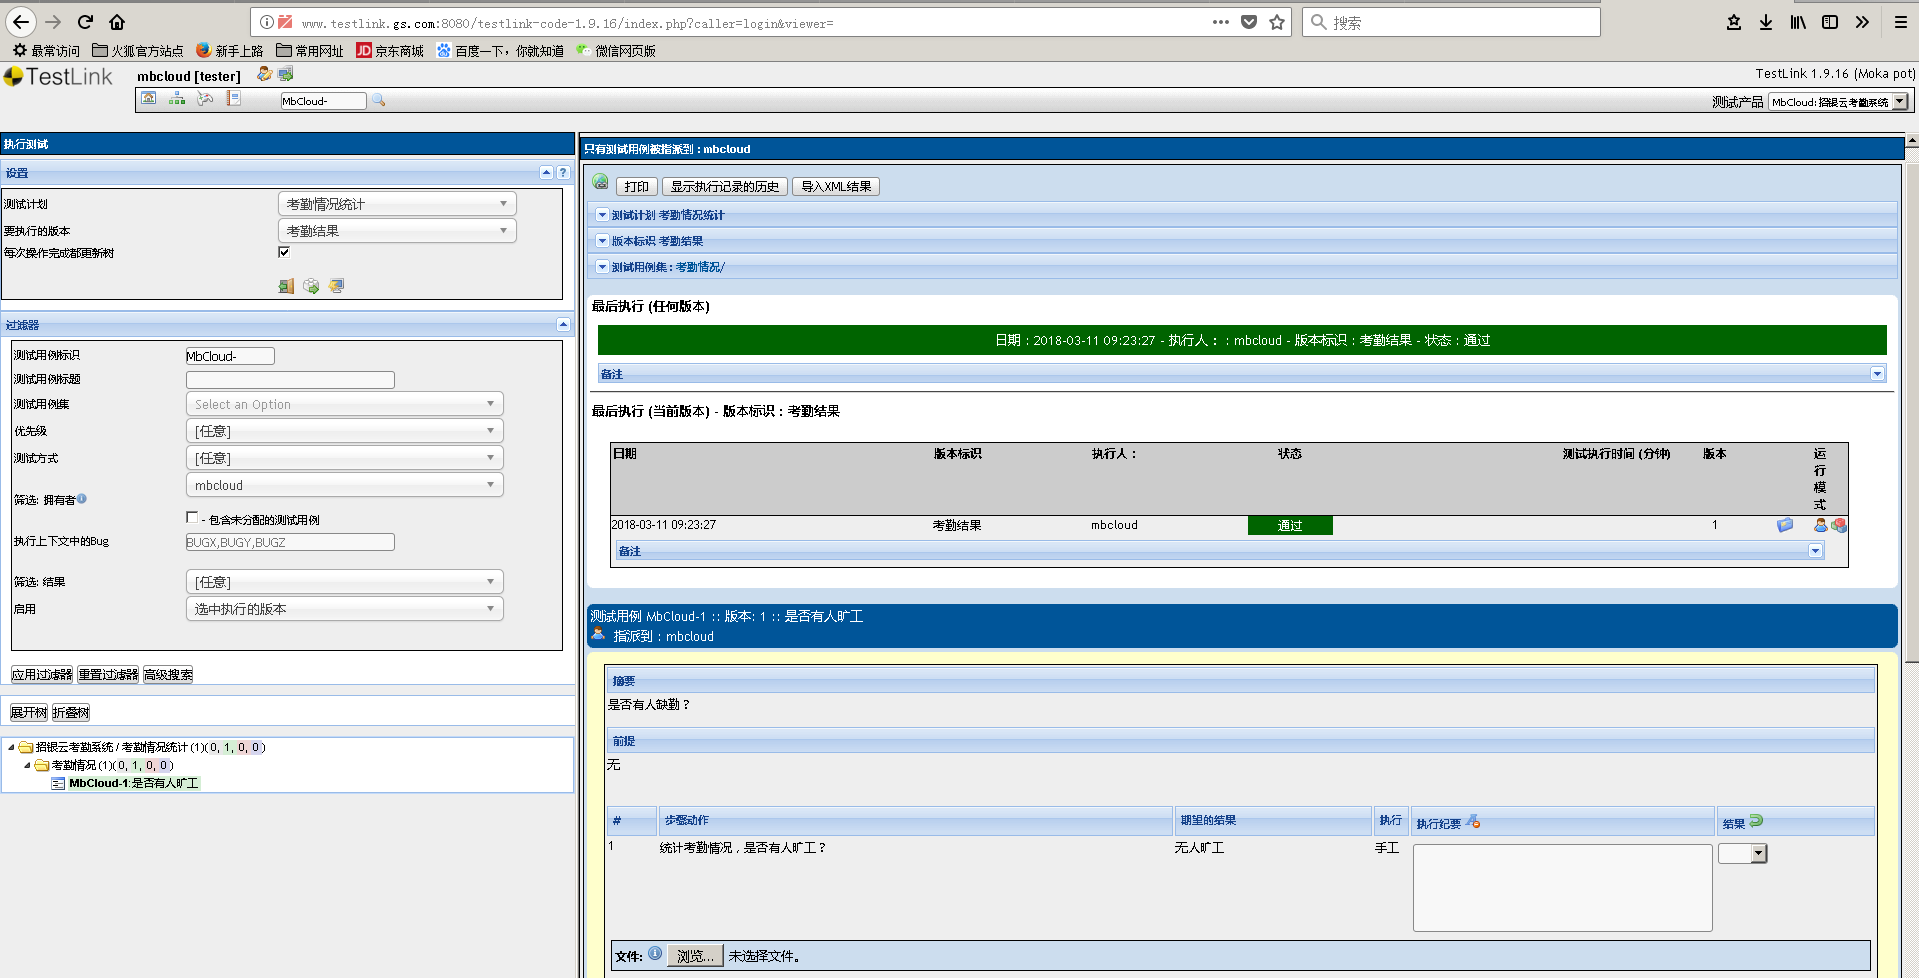The height and width of the screenshot is (978, 1919).
Task: Click the 展开树 button
Action: click(29, 713)
